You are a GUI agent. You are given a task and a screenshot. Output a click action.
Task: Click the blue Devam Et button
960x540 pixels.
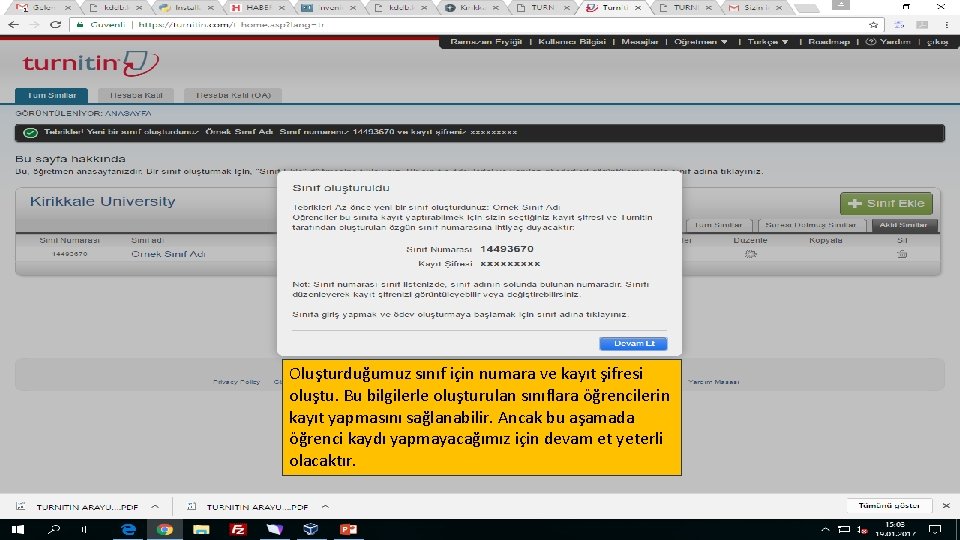pos(633,343)
